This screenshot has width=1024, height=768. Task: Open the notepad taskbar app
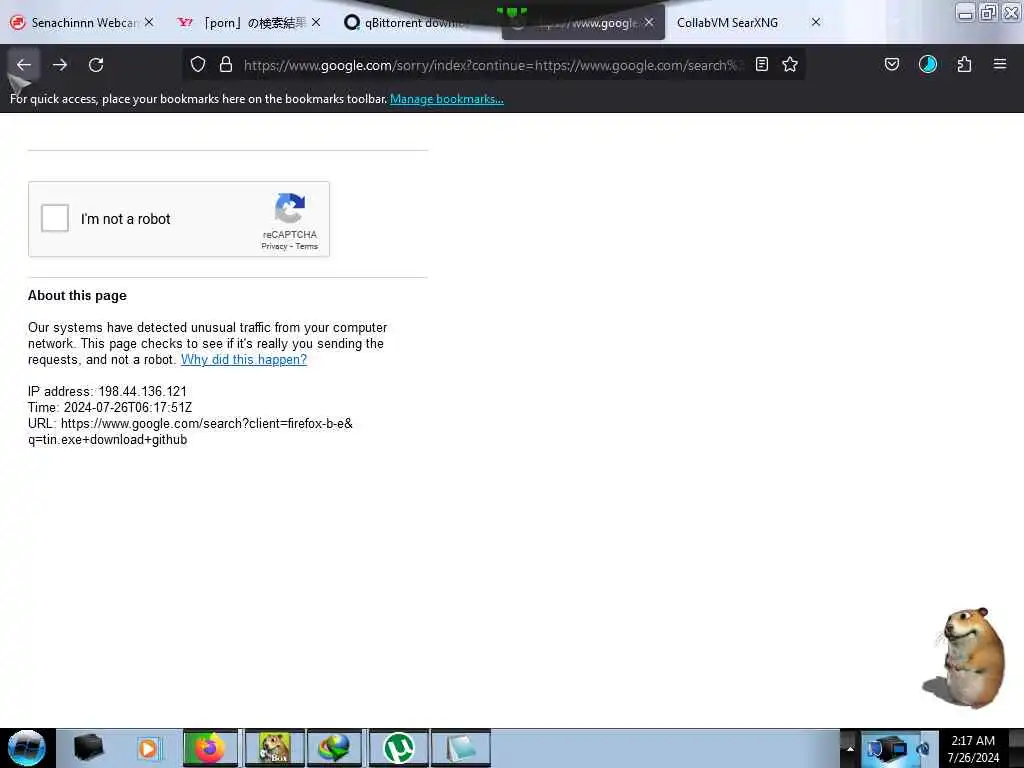pyautogui.click(x=460, y=748)
